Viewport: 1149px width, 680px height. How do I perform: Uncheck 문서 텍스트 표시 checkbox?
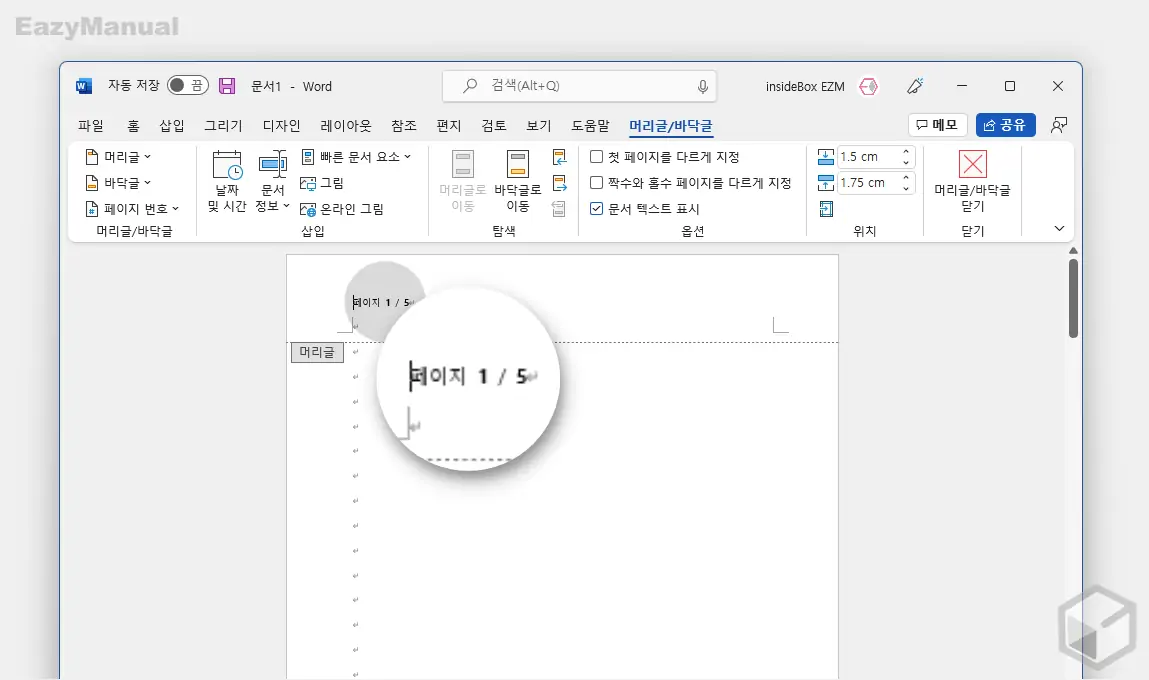596,209
